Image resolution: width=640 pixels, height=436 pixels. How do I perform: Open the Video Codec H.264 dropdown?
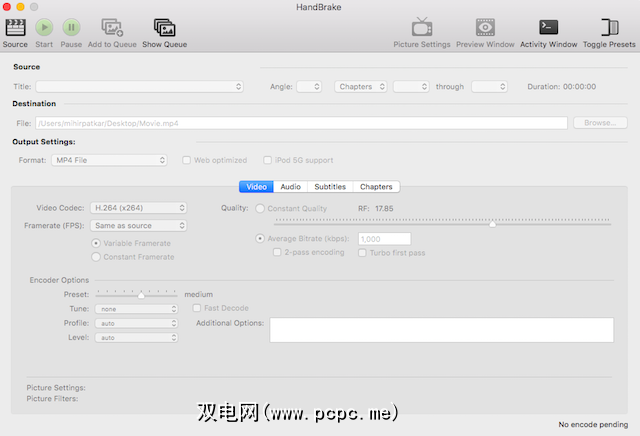tap(139, 208)
